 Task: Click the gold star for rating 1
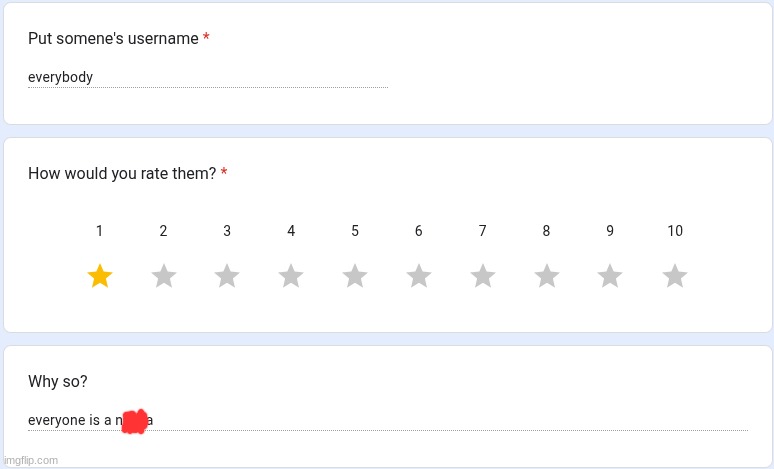point(99,276)
